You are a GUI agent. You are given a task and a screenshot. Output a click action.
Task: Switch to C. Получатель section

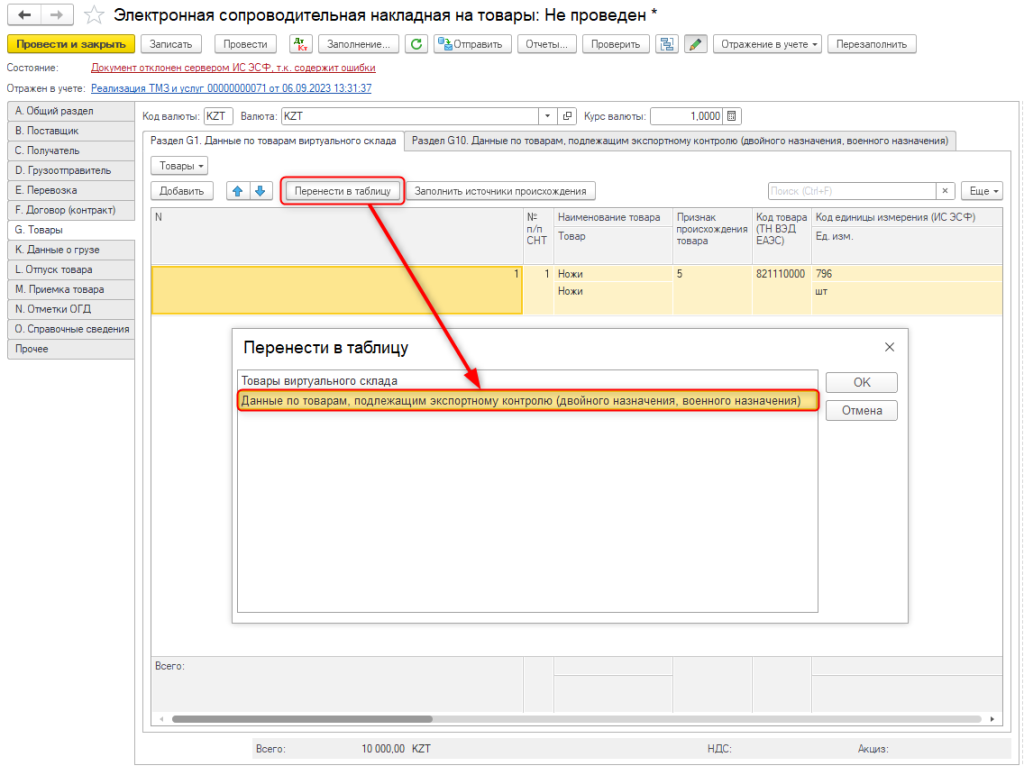(x=71, y=150)
